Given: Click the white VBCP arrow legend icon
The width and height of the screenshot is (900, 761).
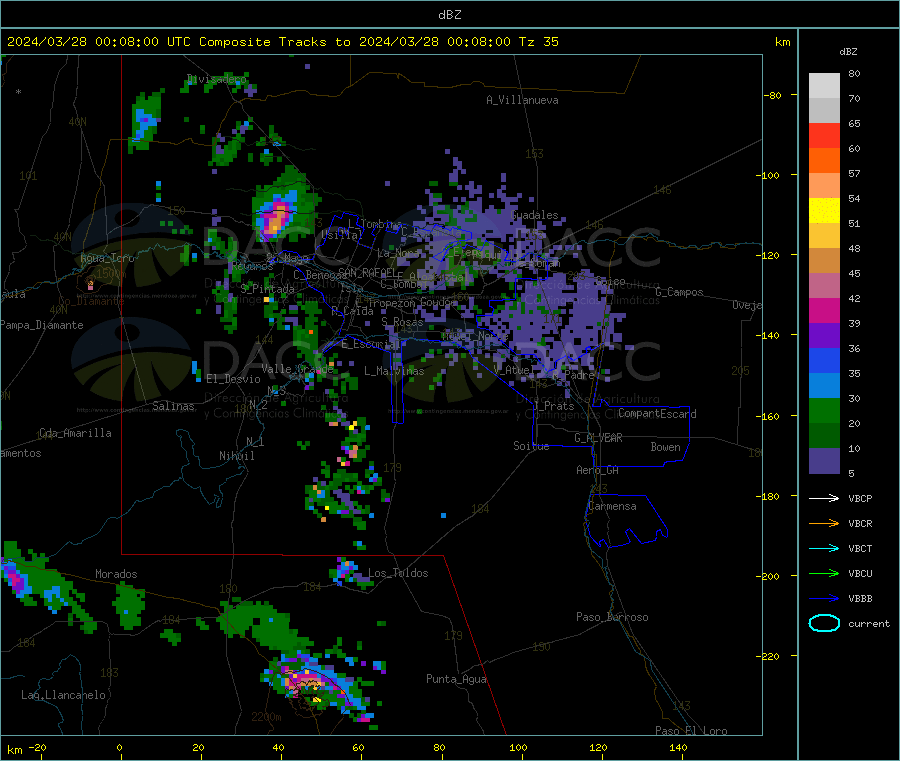Looking at the screenshot, I should point(824,498).
